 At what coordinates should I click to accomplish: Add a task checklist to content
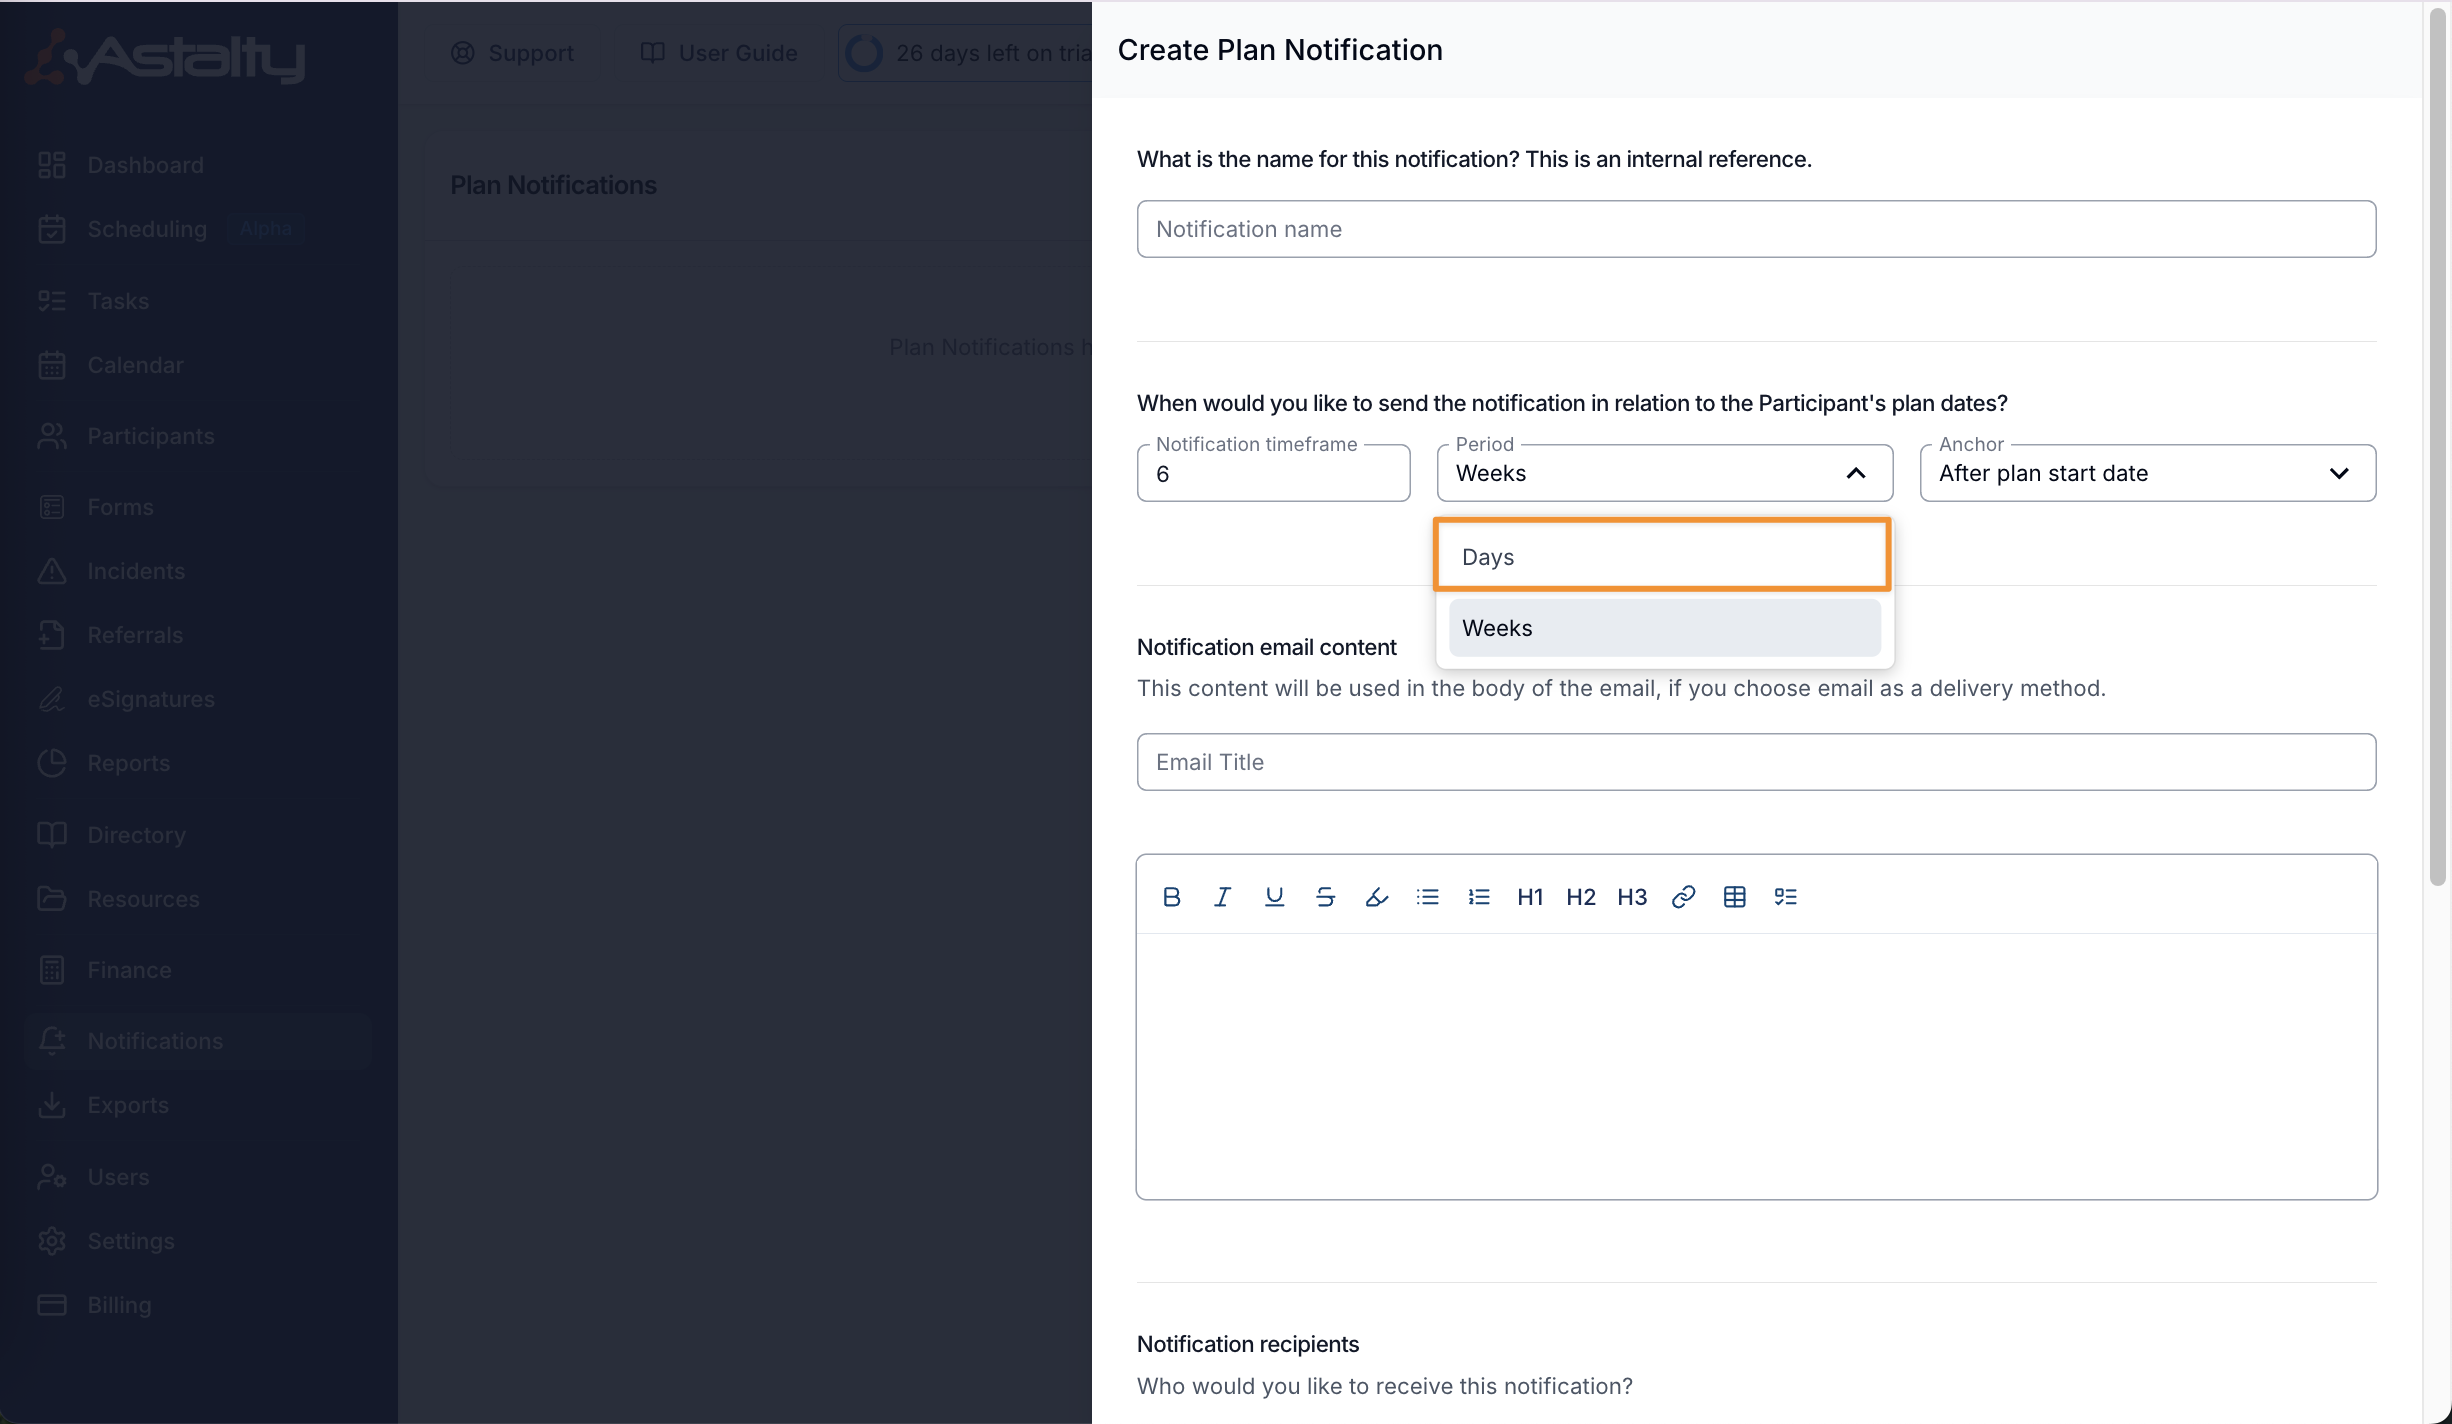[1785, 896]
